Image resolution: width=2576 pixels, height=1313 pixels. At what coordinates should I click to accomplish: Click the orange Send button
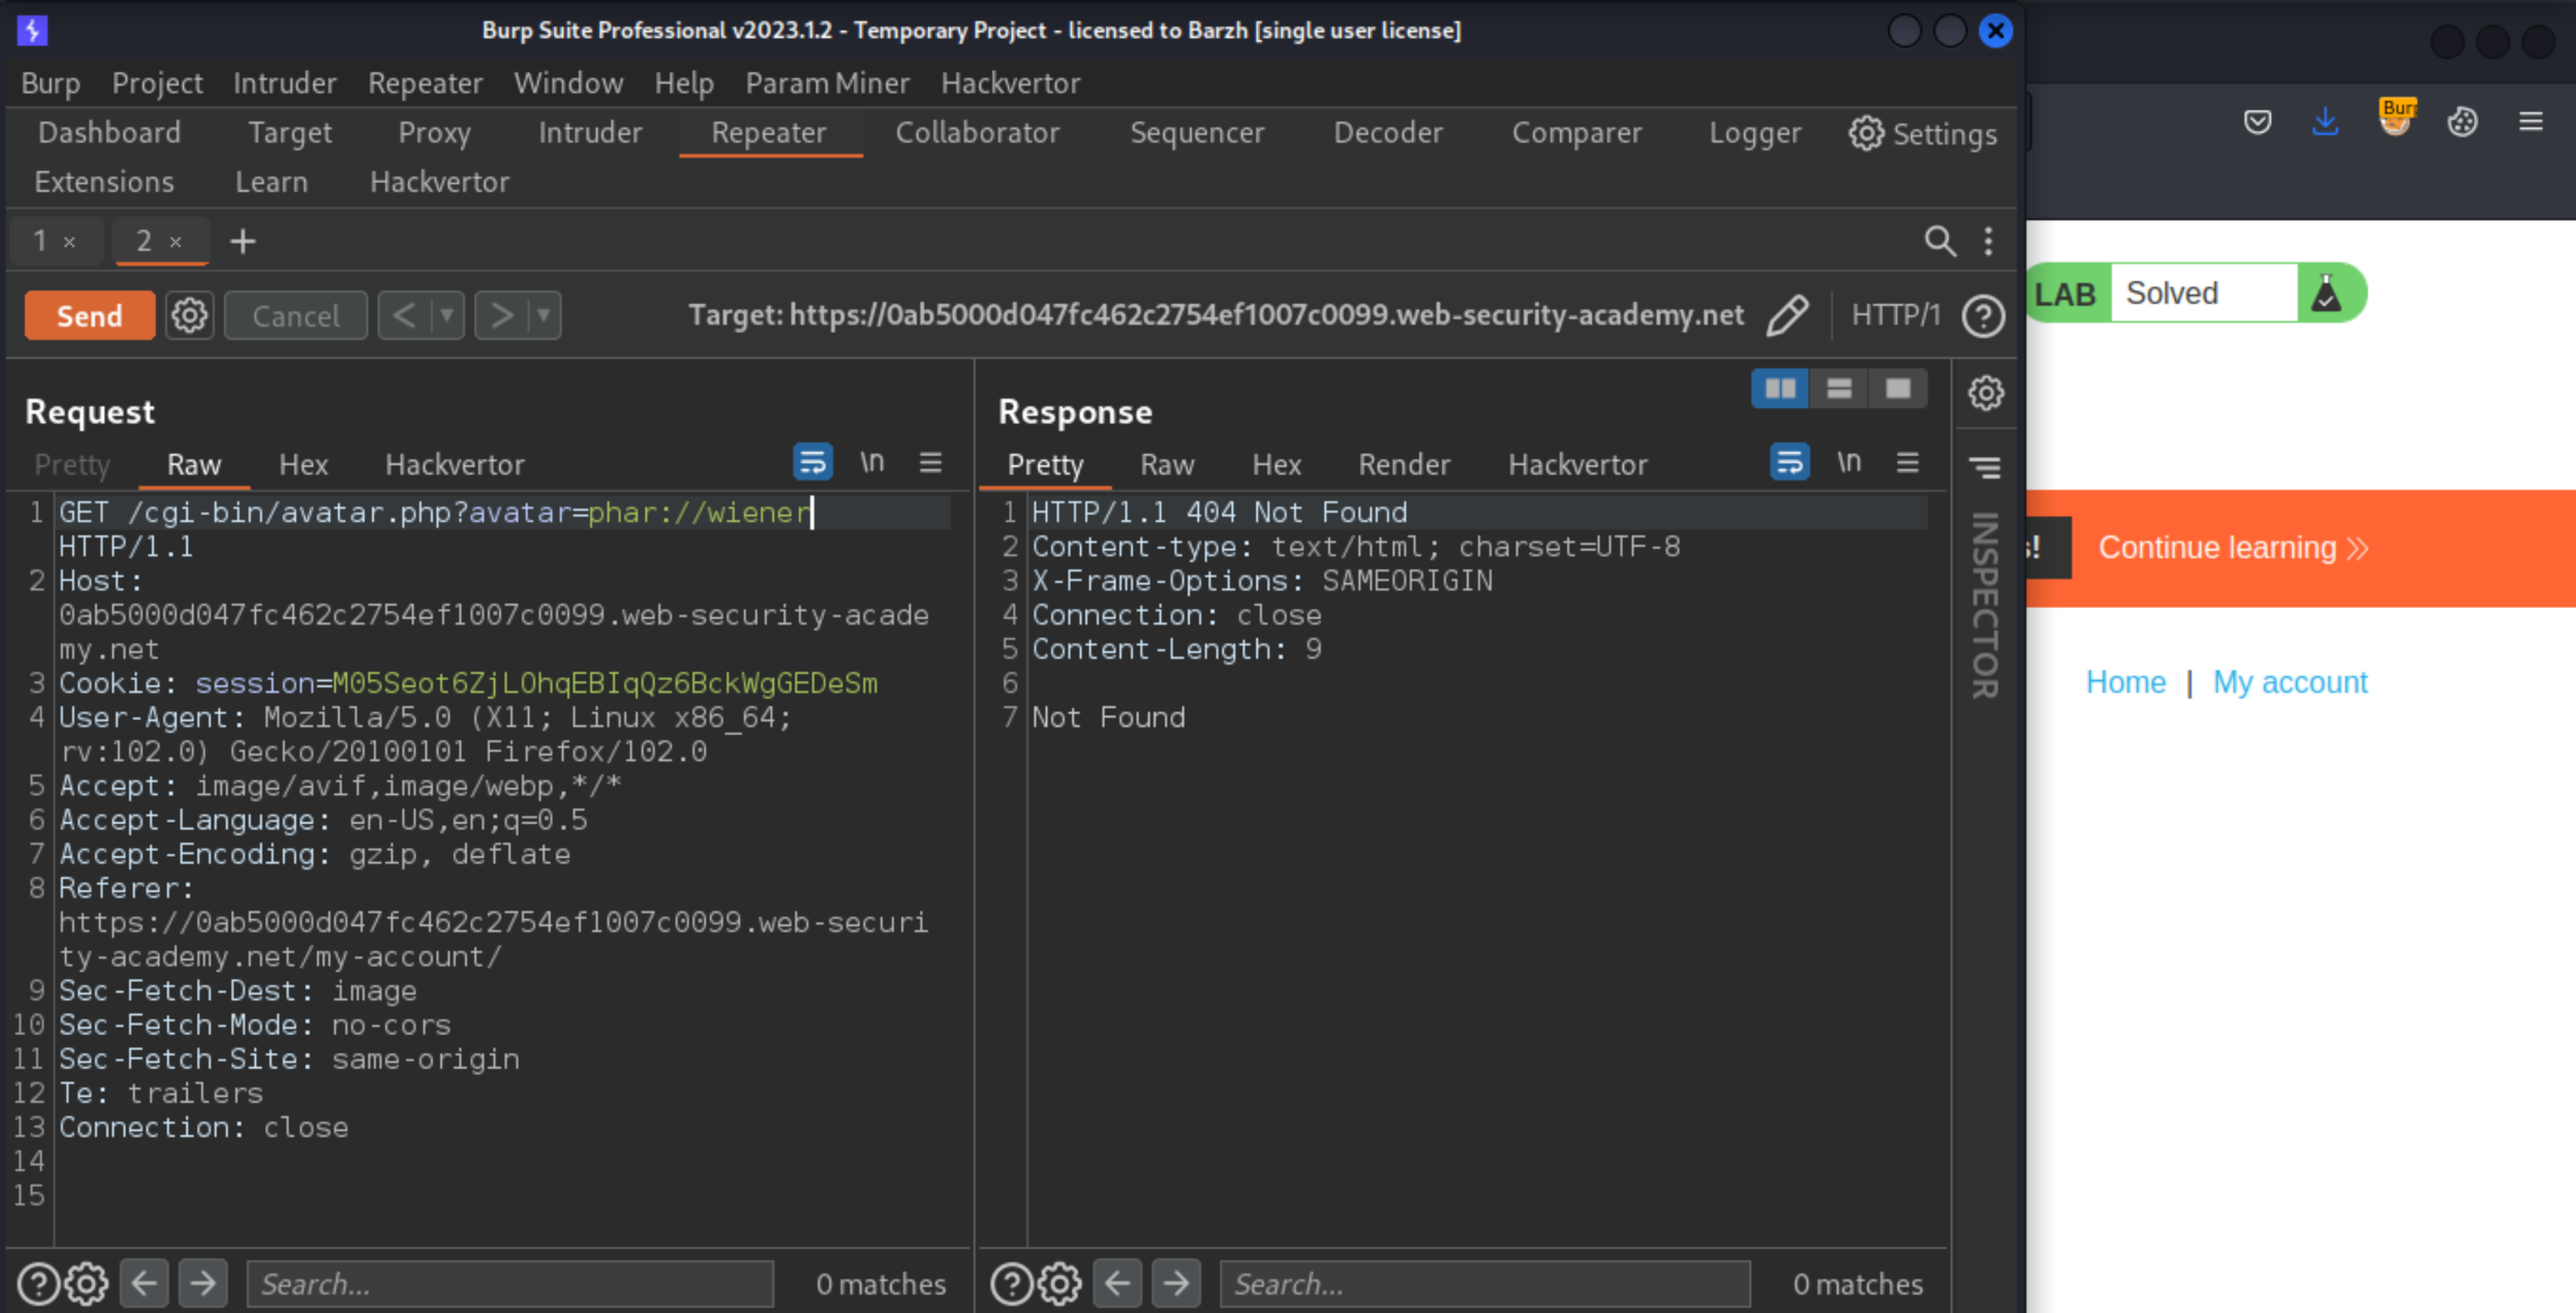point(89,316)
